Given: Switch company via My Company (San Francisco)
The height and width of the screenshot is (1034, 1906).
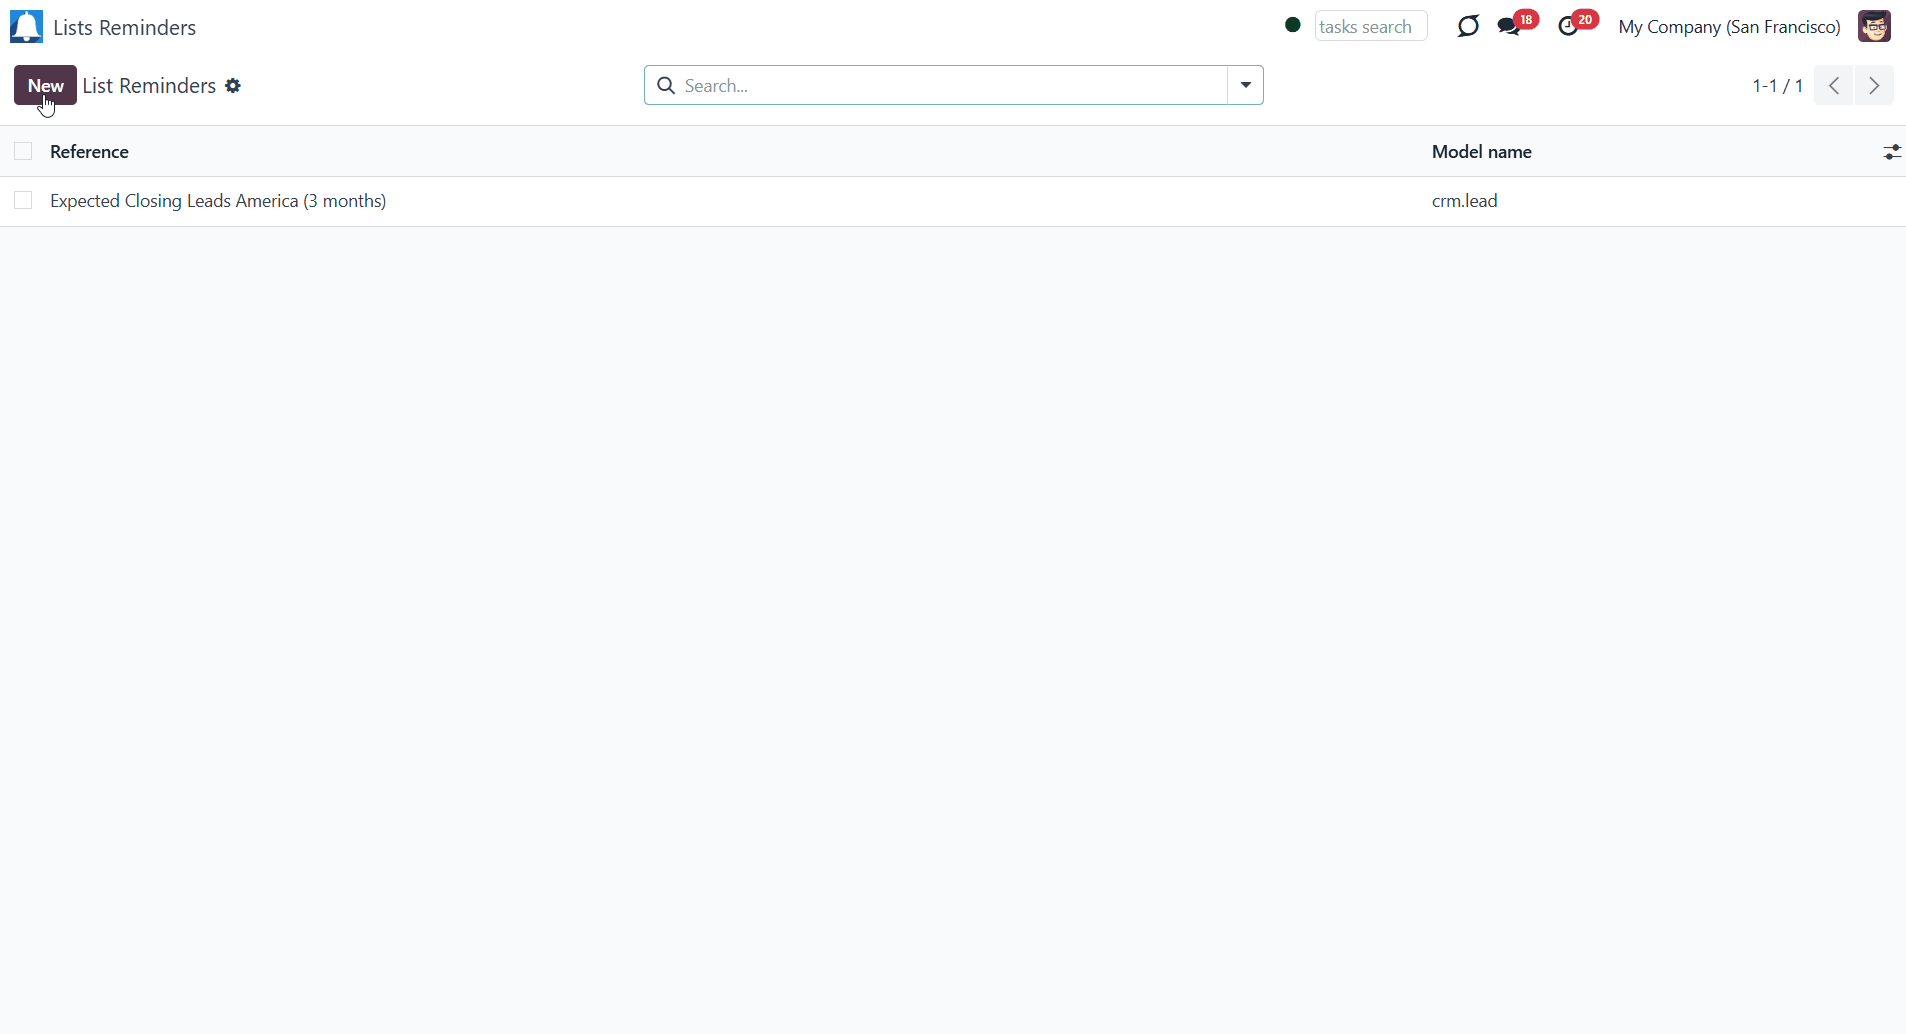Looking at the screenshot, I should coord(1730,27).
